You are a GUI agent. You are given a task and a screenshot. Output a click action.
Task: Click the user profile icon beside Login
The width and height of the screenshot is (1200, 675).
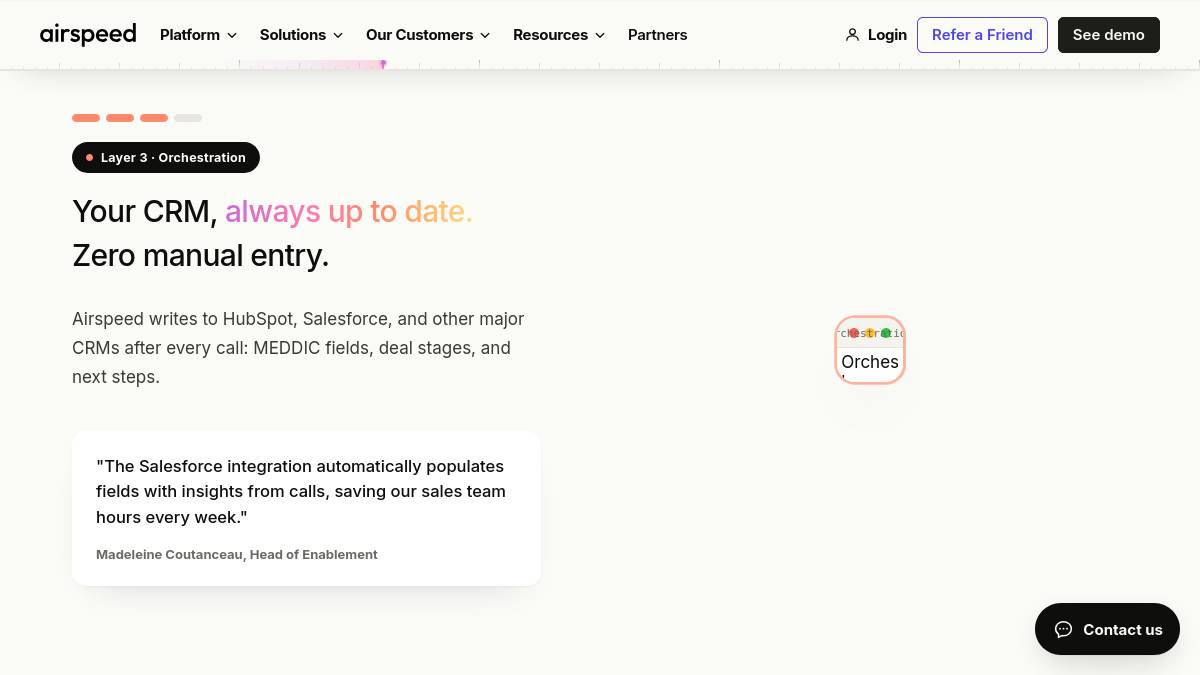(852, 35)
